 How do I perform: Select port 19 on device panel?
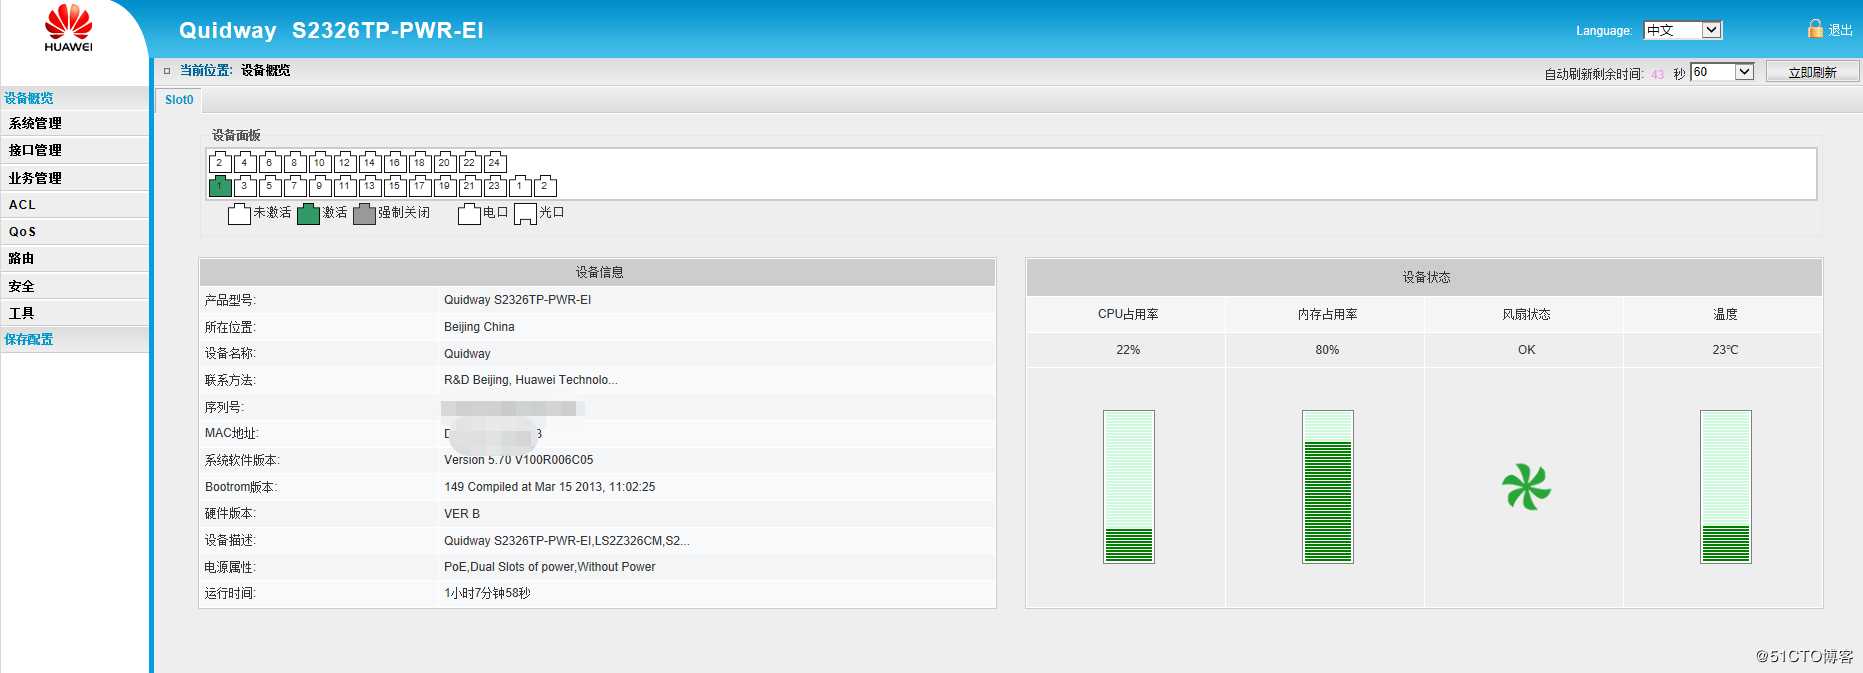click(445, 186)
